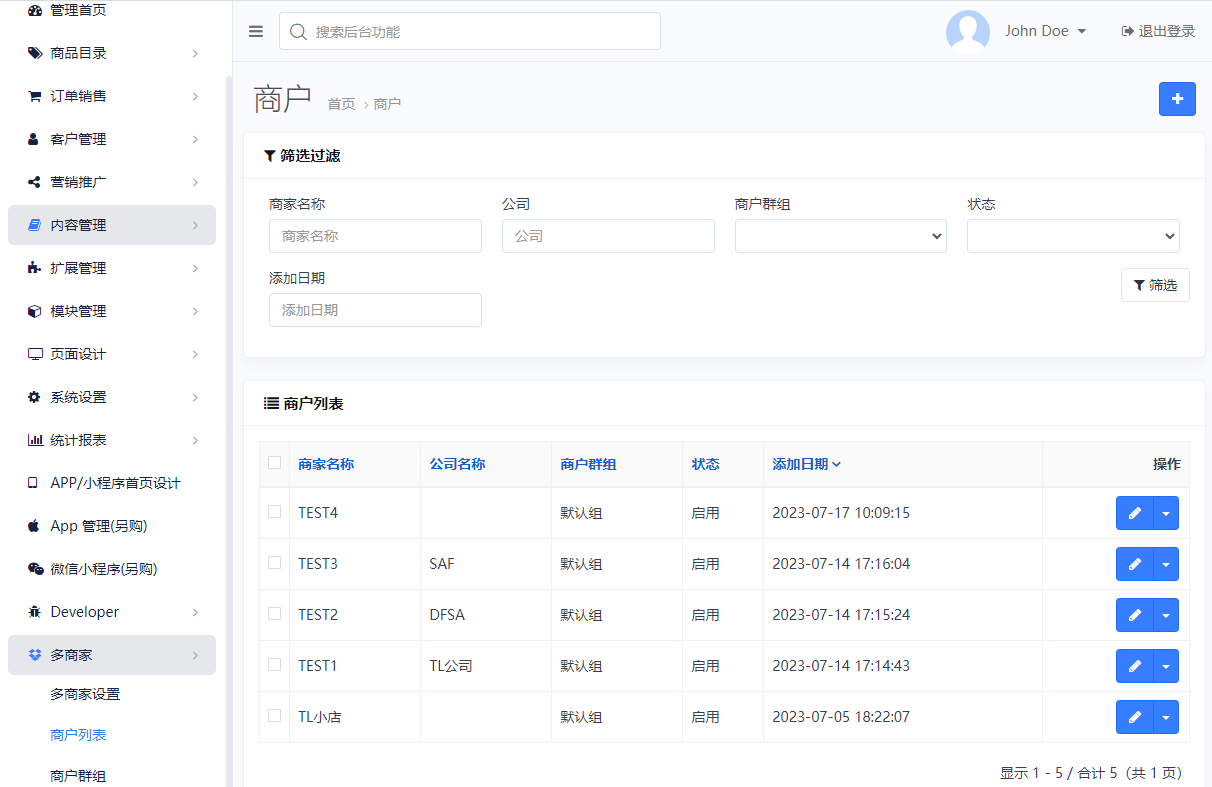The width and height of the screenshot is (1212, 787).
Task: Click the 首页 breadcrumb link
Action: 341,104
